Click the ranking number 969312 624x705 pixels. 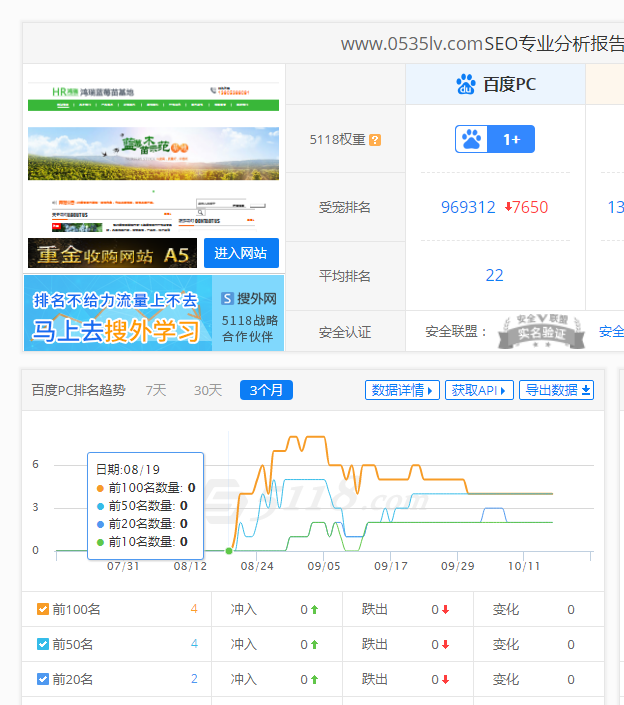tap(468, 207)
